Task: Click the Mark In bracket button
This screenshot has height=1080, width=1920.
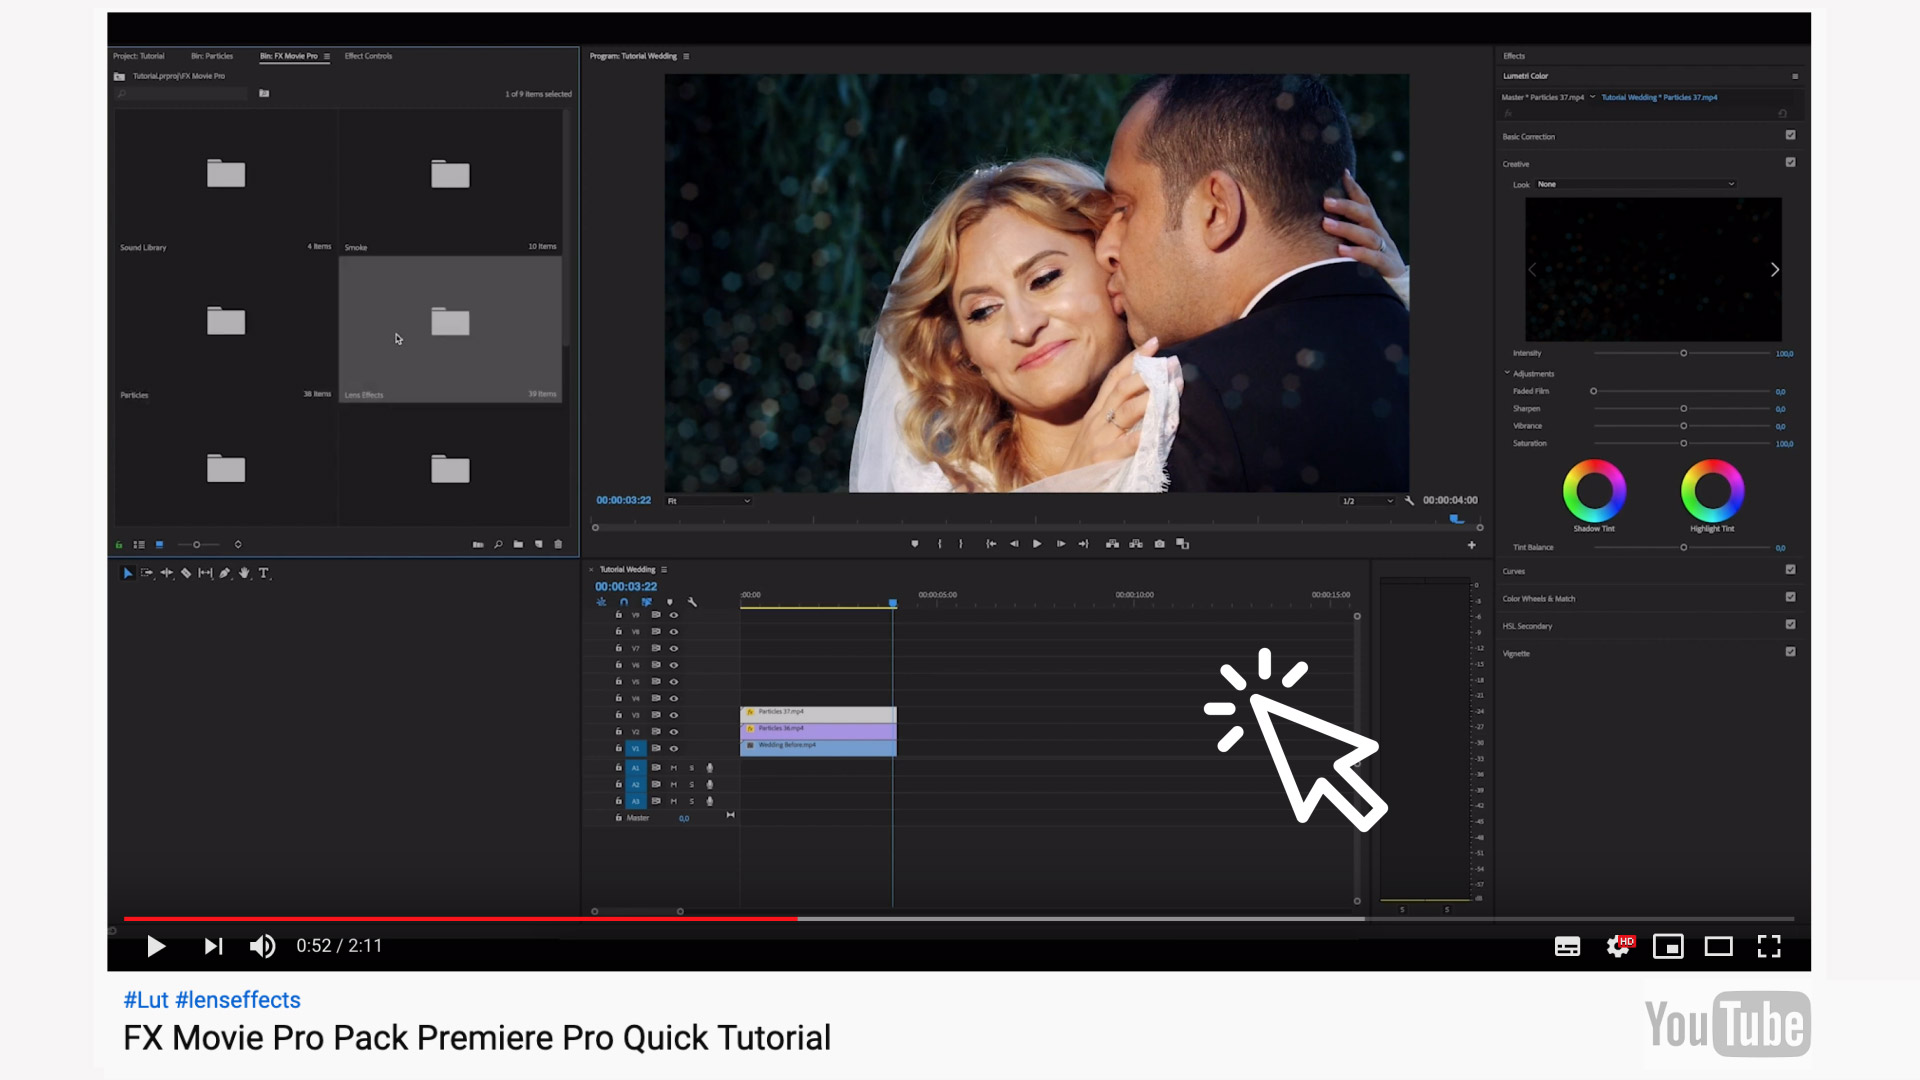Action: [939, 544]
